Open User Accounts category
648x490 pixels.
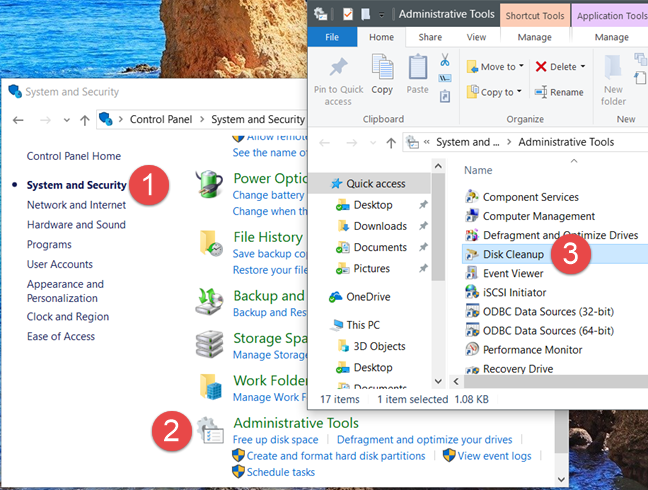pos(60,264)
